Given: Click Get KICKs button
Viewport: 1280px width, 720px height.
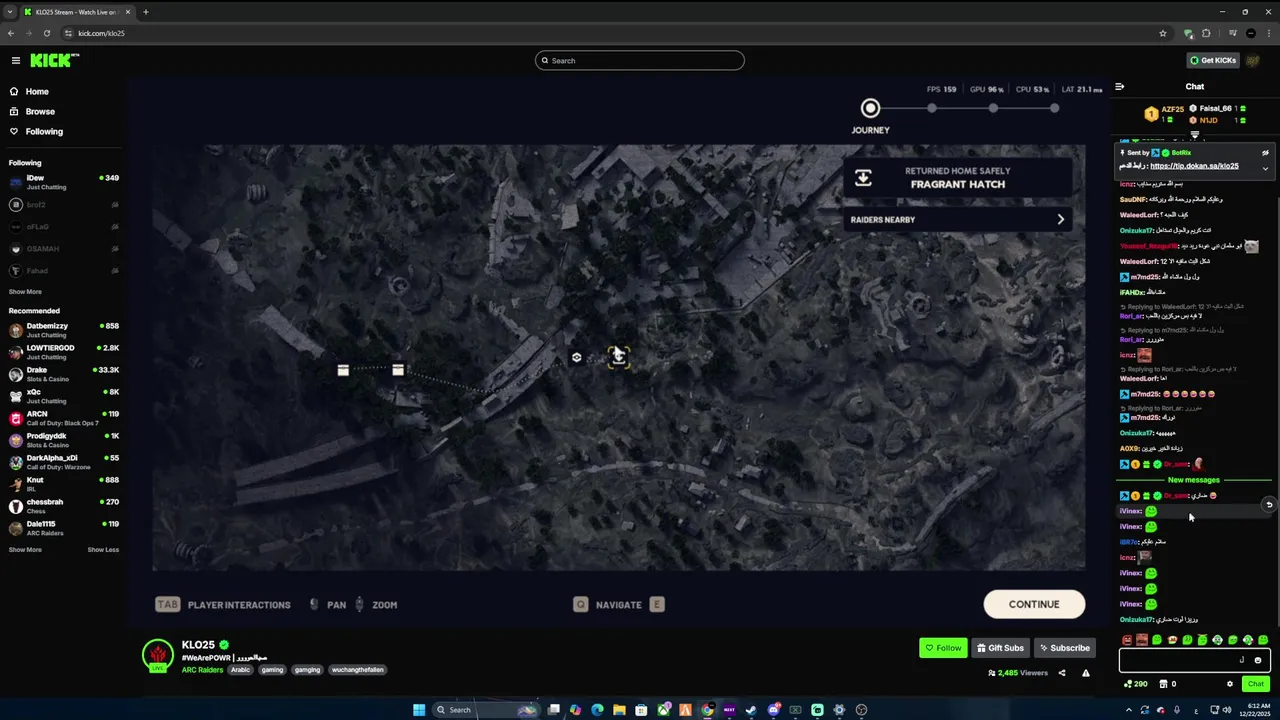Looking at the screenshot, I should 1213,60.
